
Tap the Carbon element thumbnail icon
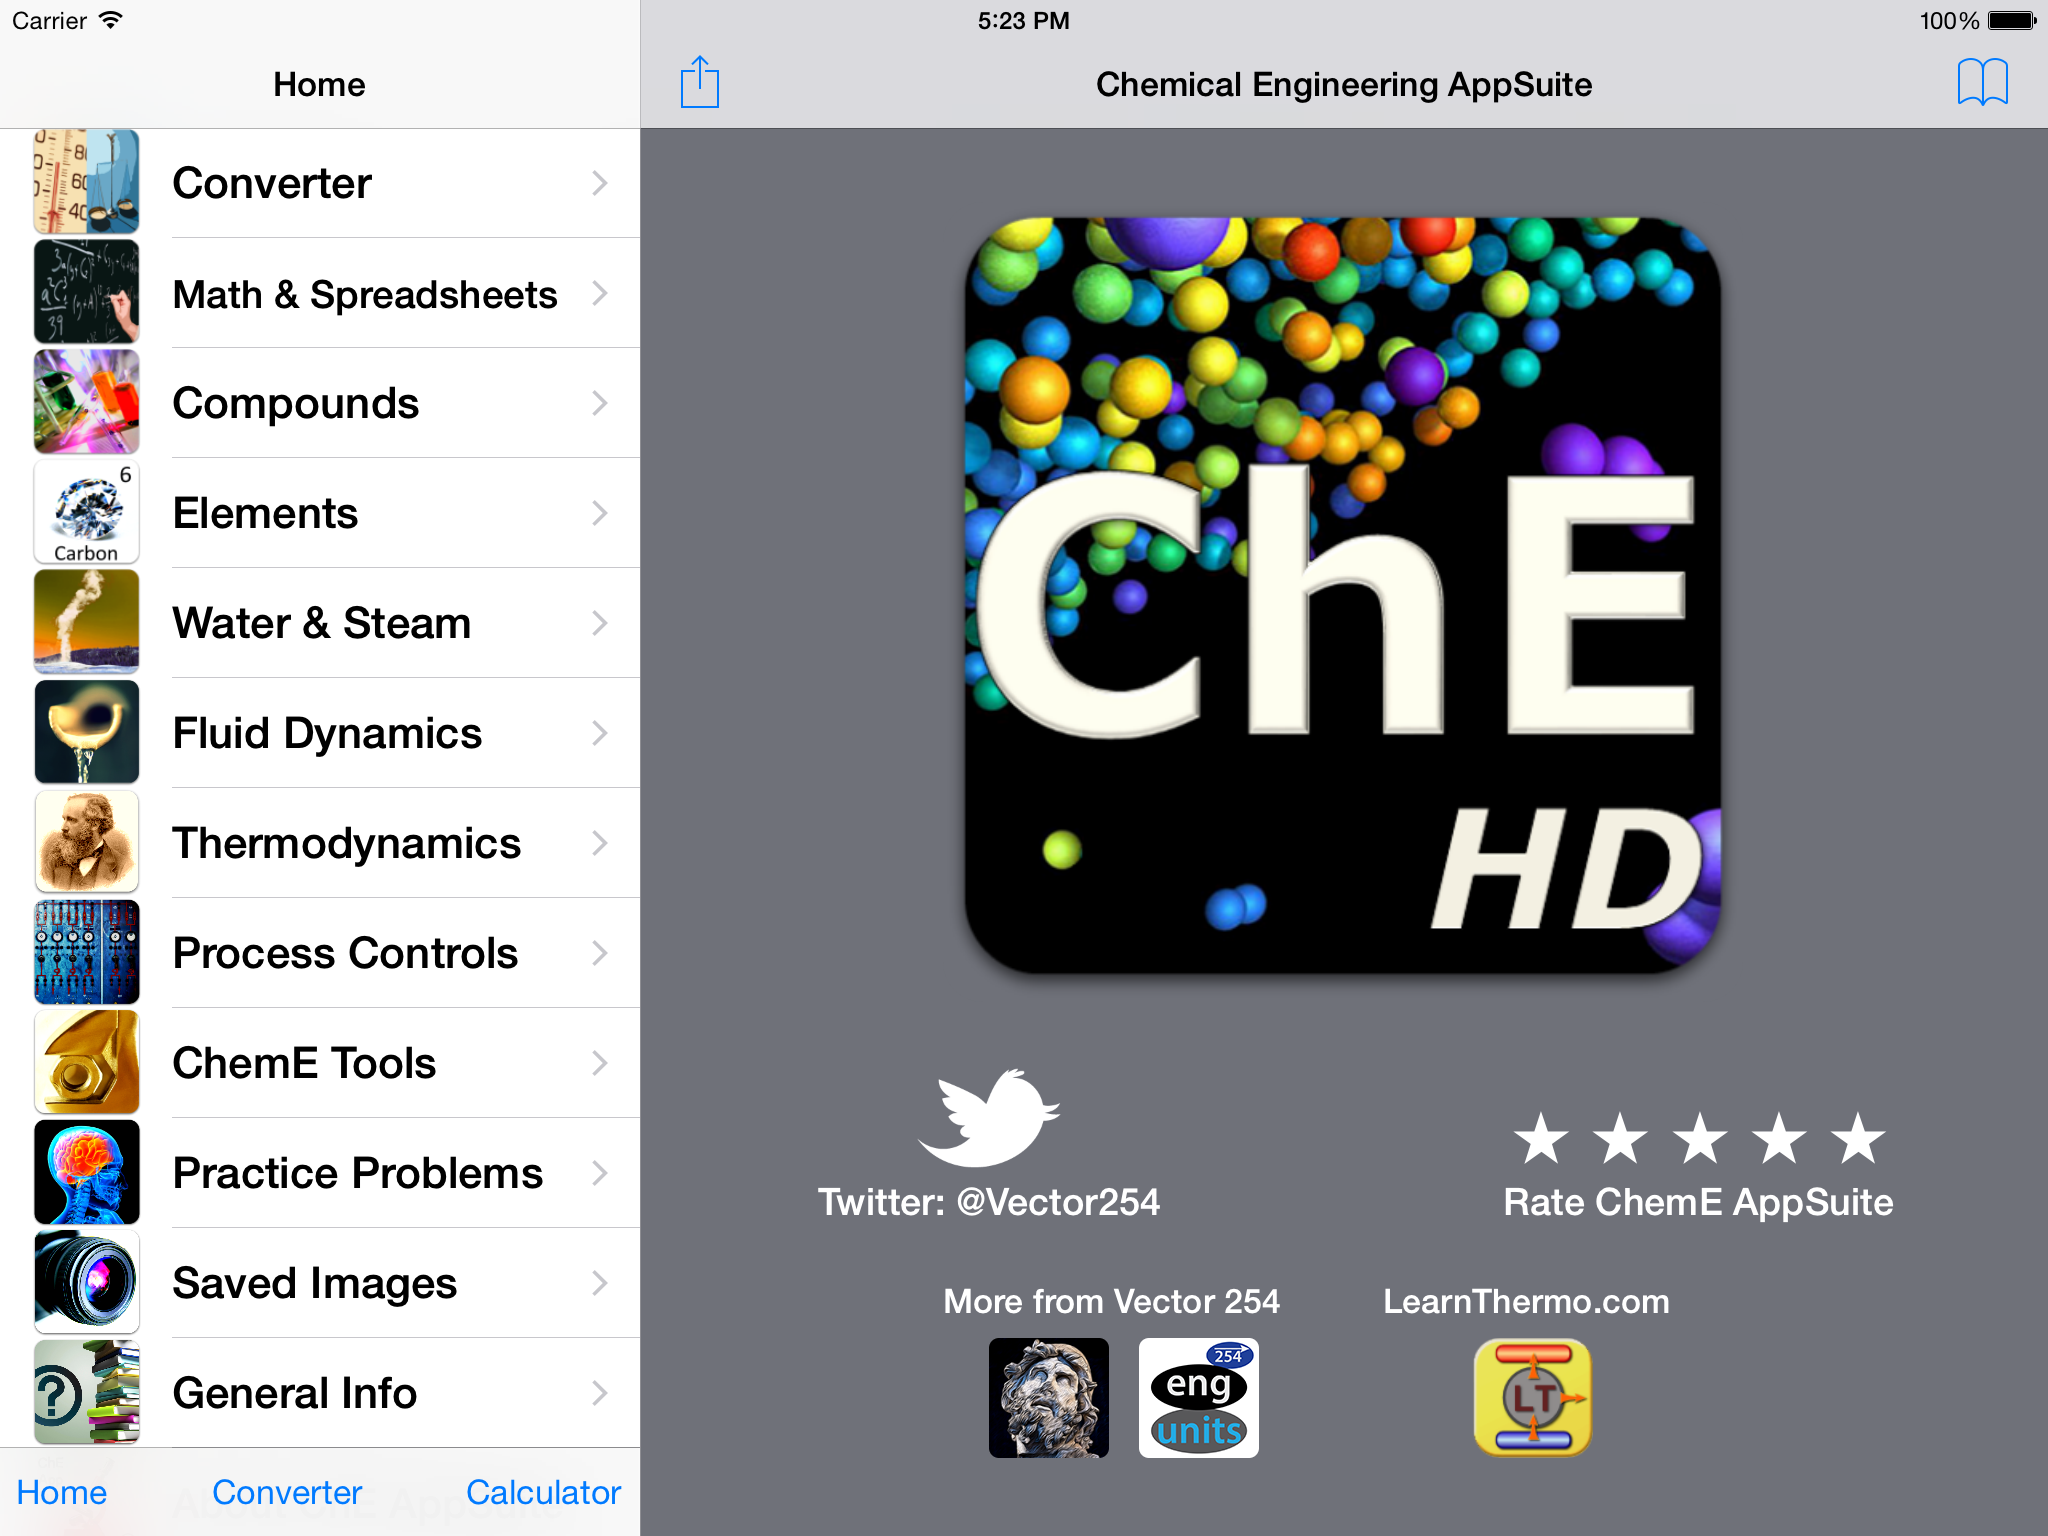[86, 512]
